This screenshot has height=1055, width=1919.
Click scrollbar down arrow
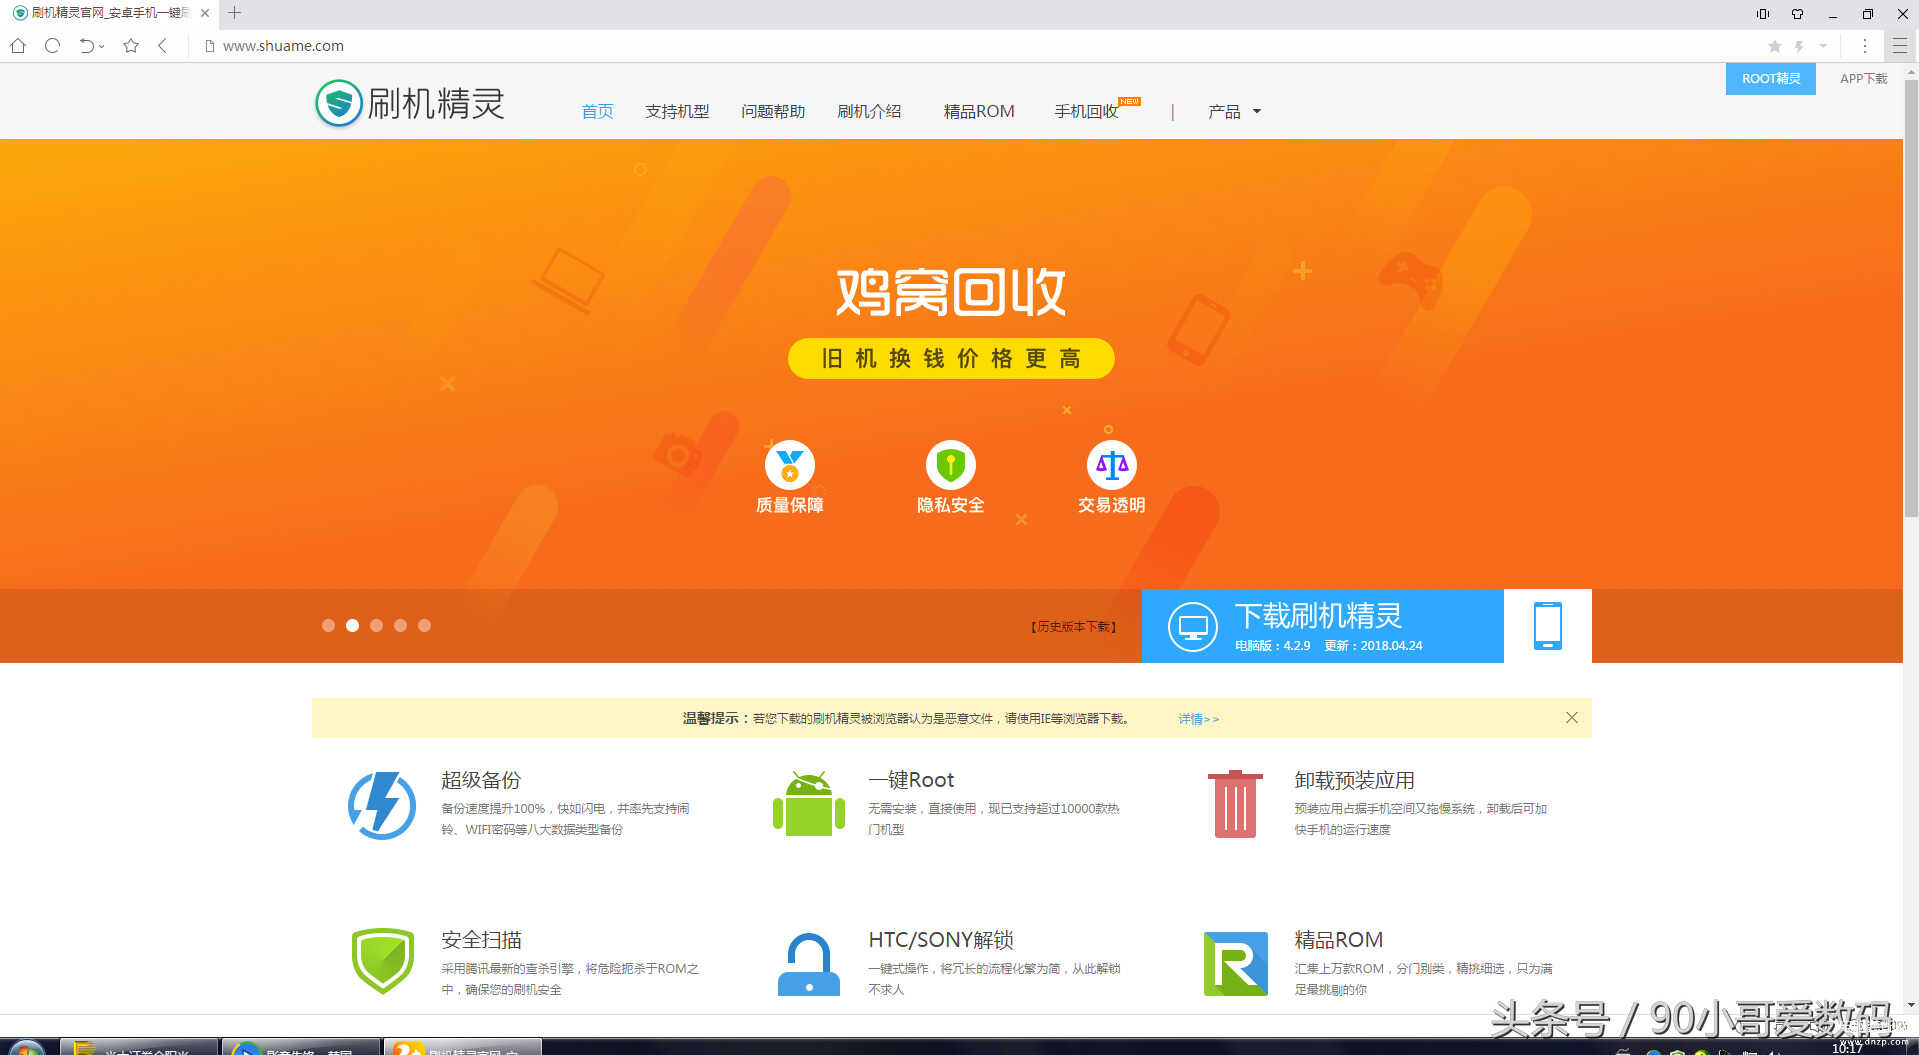coord(1911,1005)
